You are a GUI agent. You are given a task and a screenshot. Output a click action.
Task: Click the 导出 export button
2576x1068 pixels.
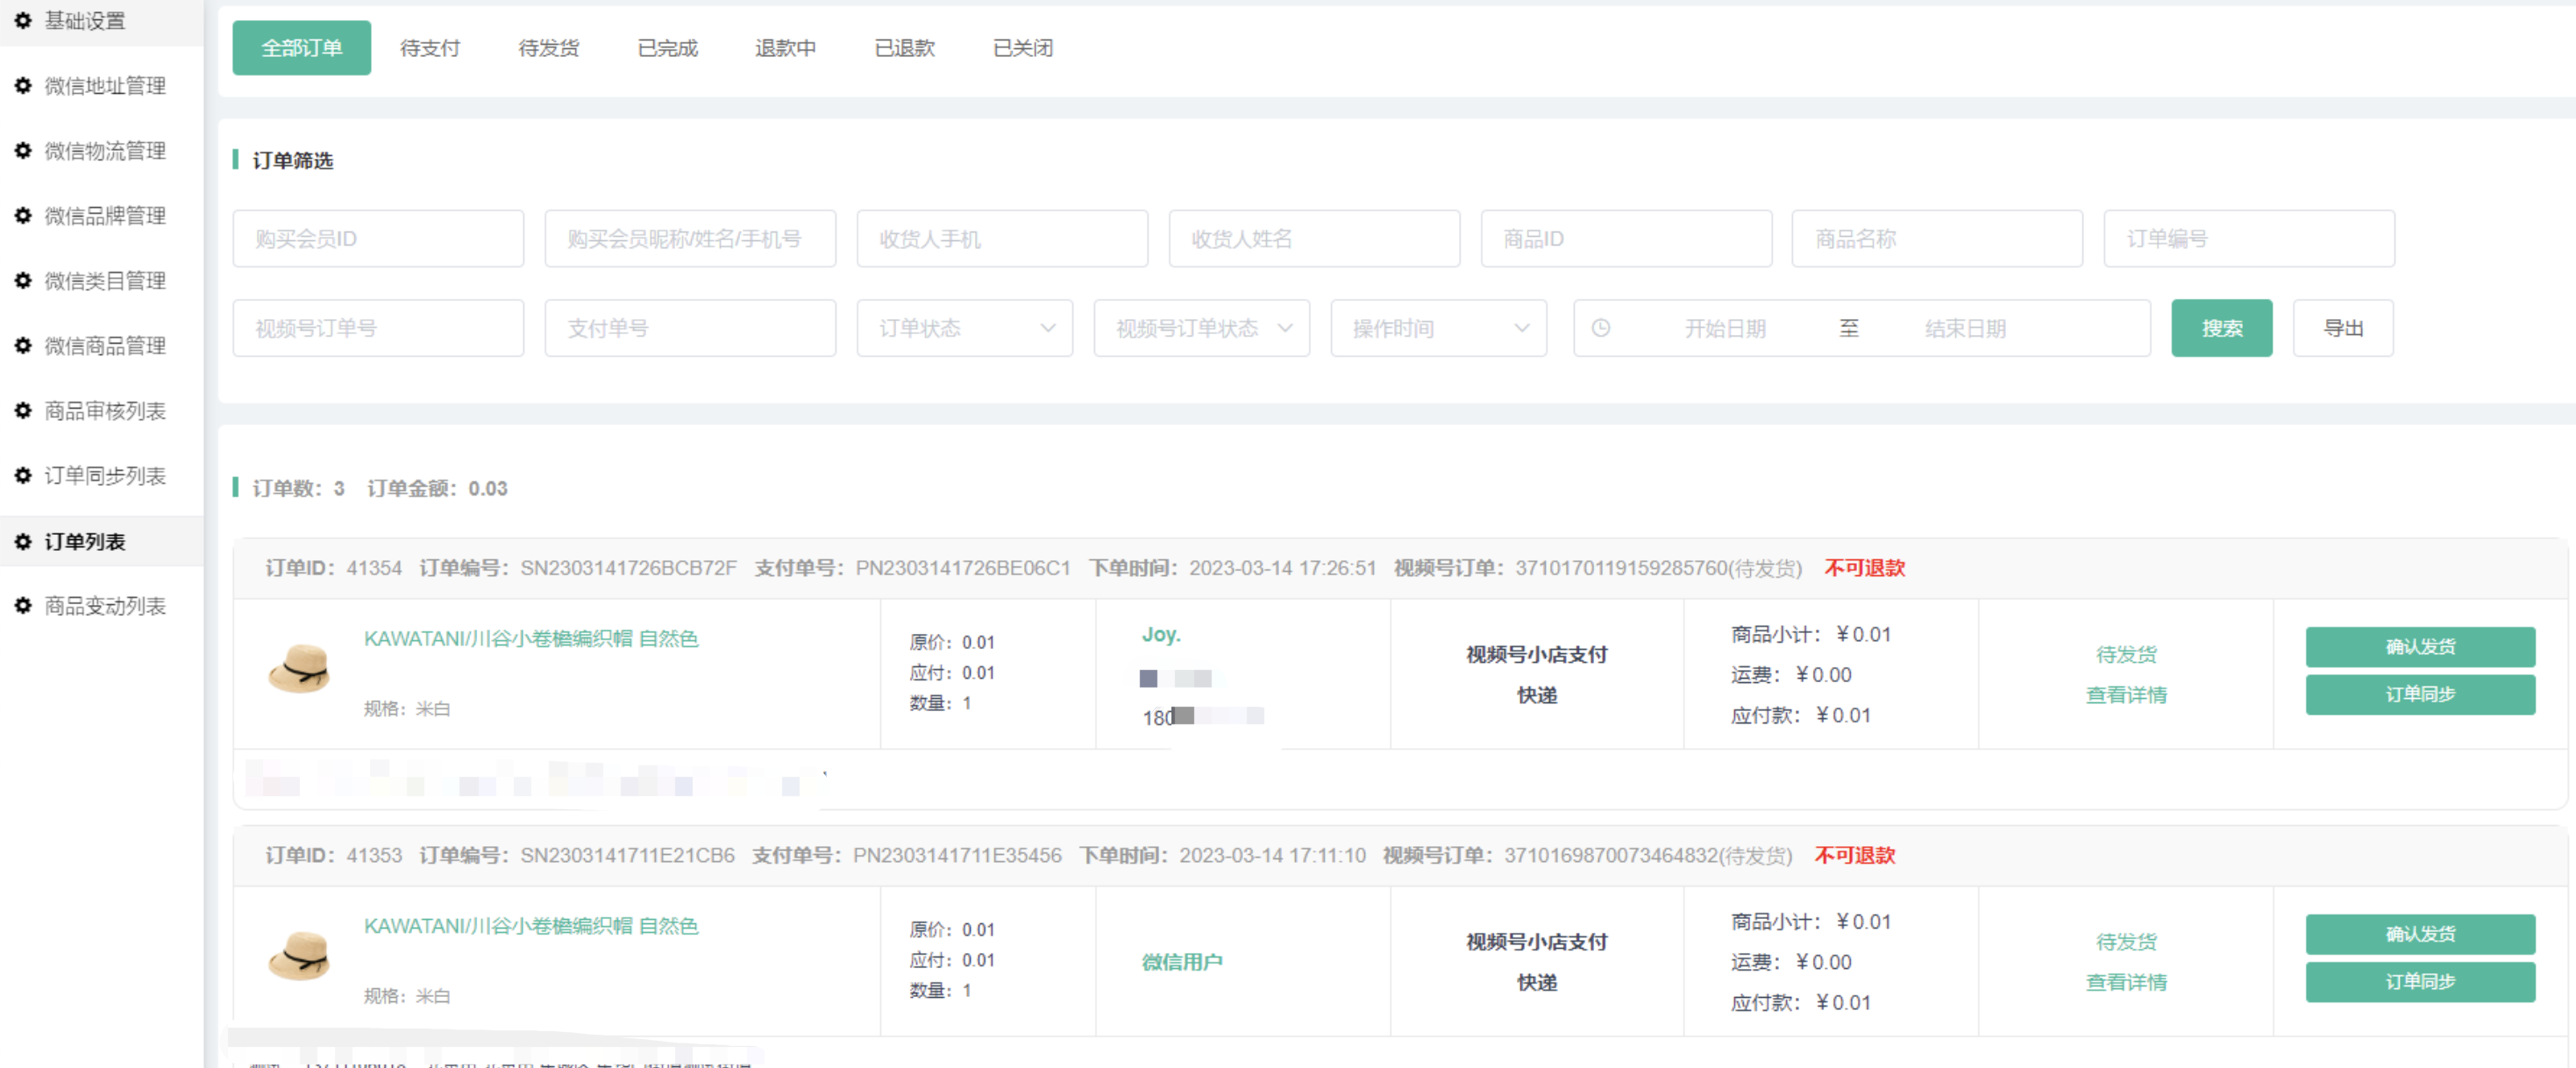(2342, 328)
